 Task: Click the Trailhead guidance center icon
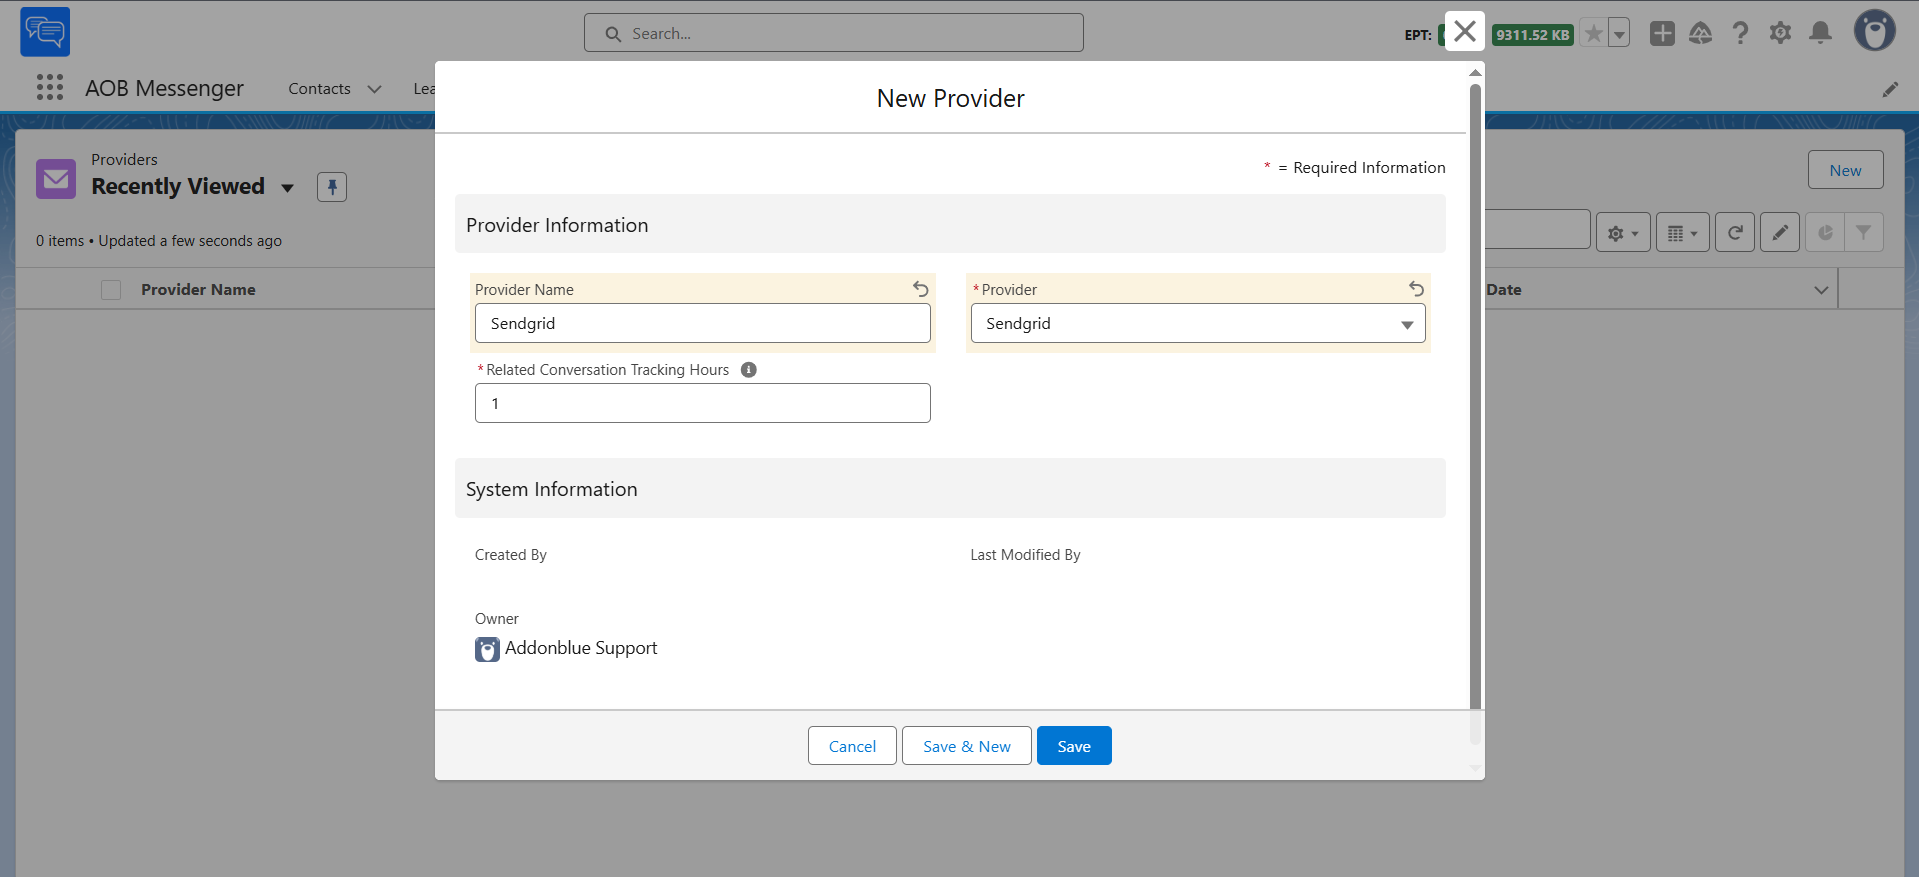1700,33
